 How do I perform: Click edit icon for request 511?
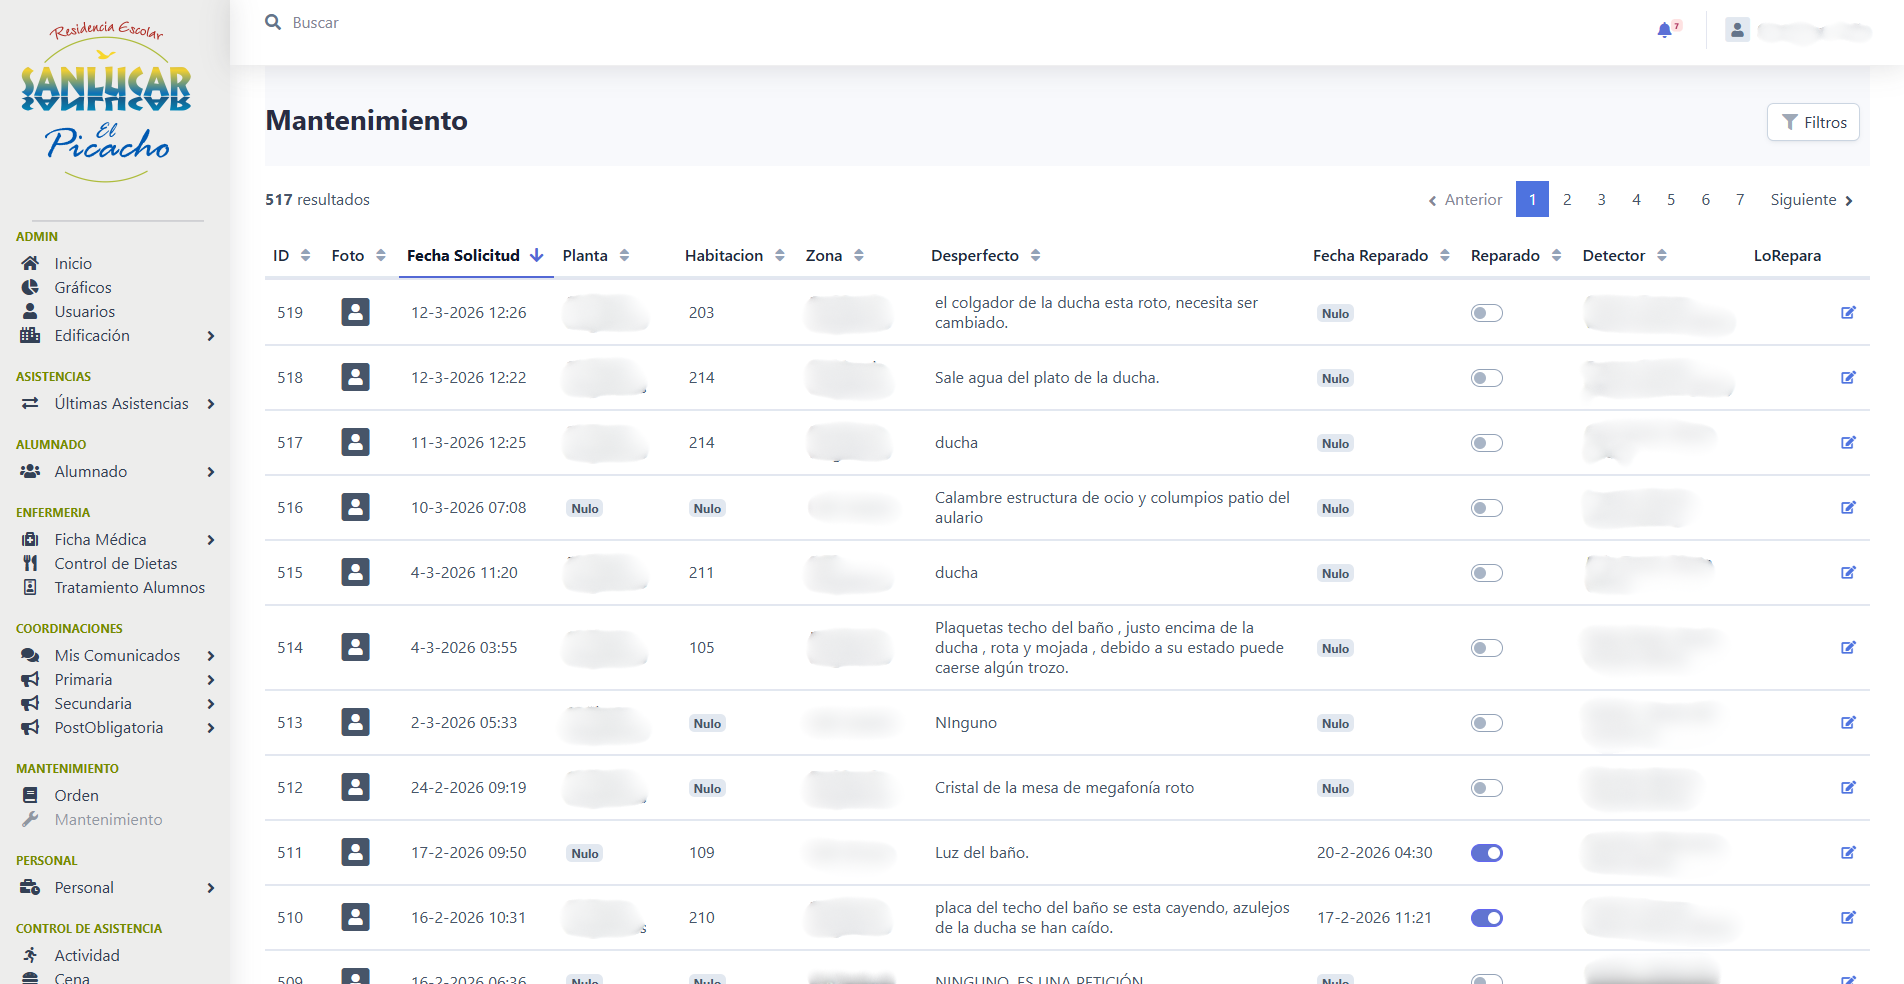pyautogui.click(x=1848, y=853)
